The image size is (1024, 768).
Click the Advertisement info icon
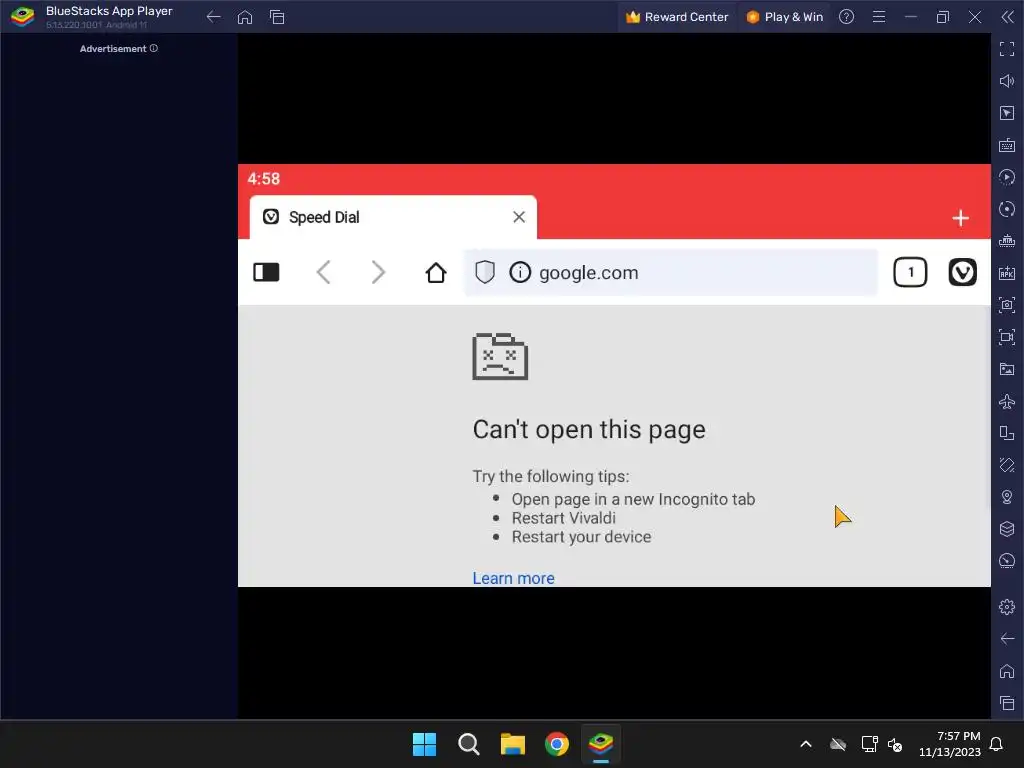tap(153, 48)
